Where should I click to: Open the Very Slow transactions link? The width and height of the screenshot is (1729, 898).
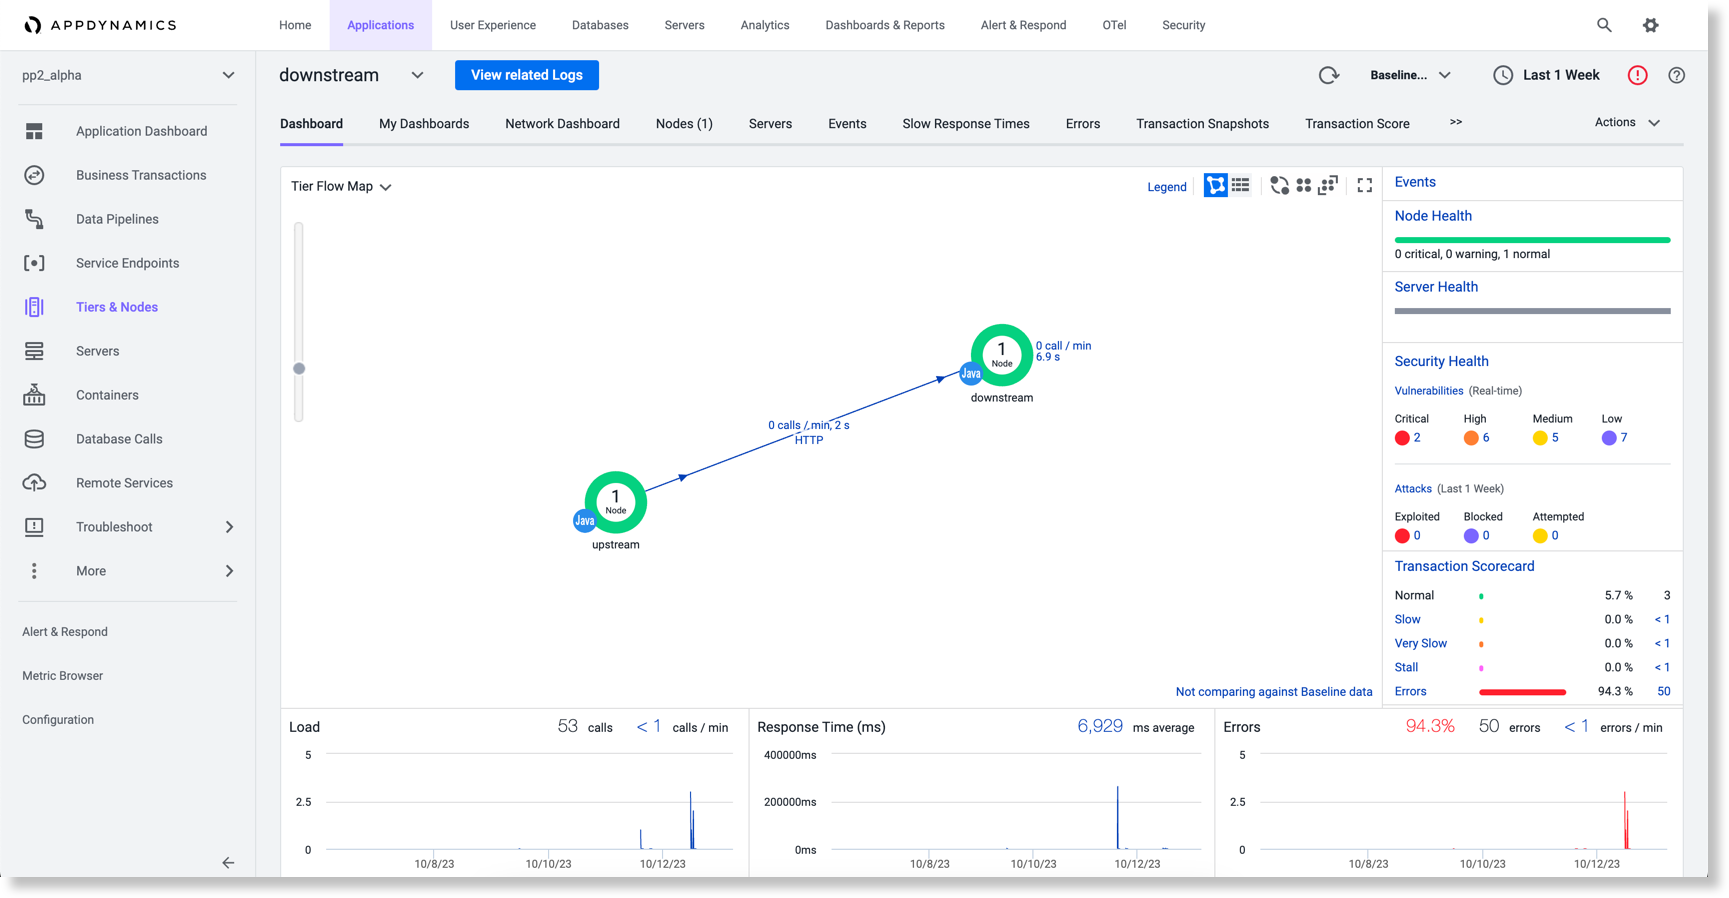tap(1421, 643)
